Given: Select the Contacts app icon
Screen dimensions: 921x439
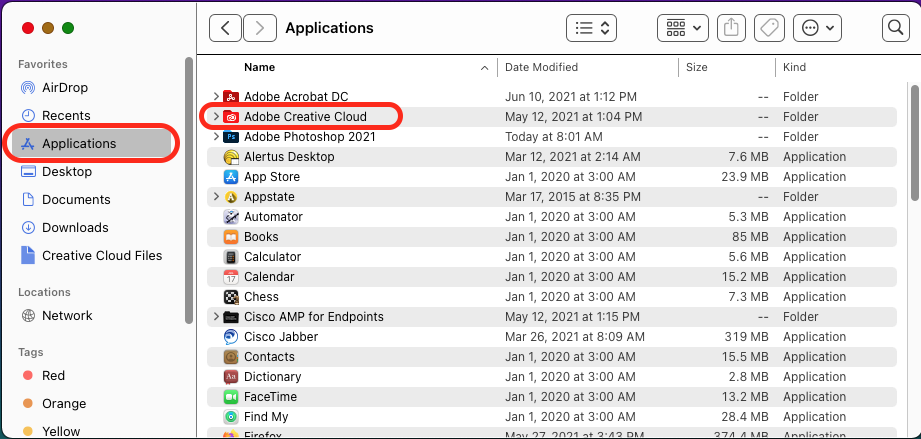Looking at the screenshot, I should click(231, 357).
